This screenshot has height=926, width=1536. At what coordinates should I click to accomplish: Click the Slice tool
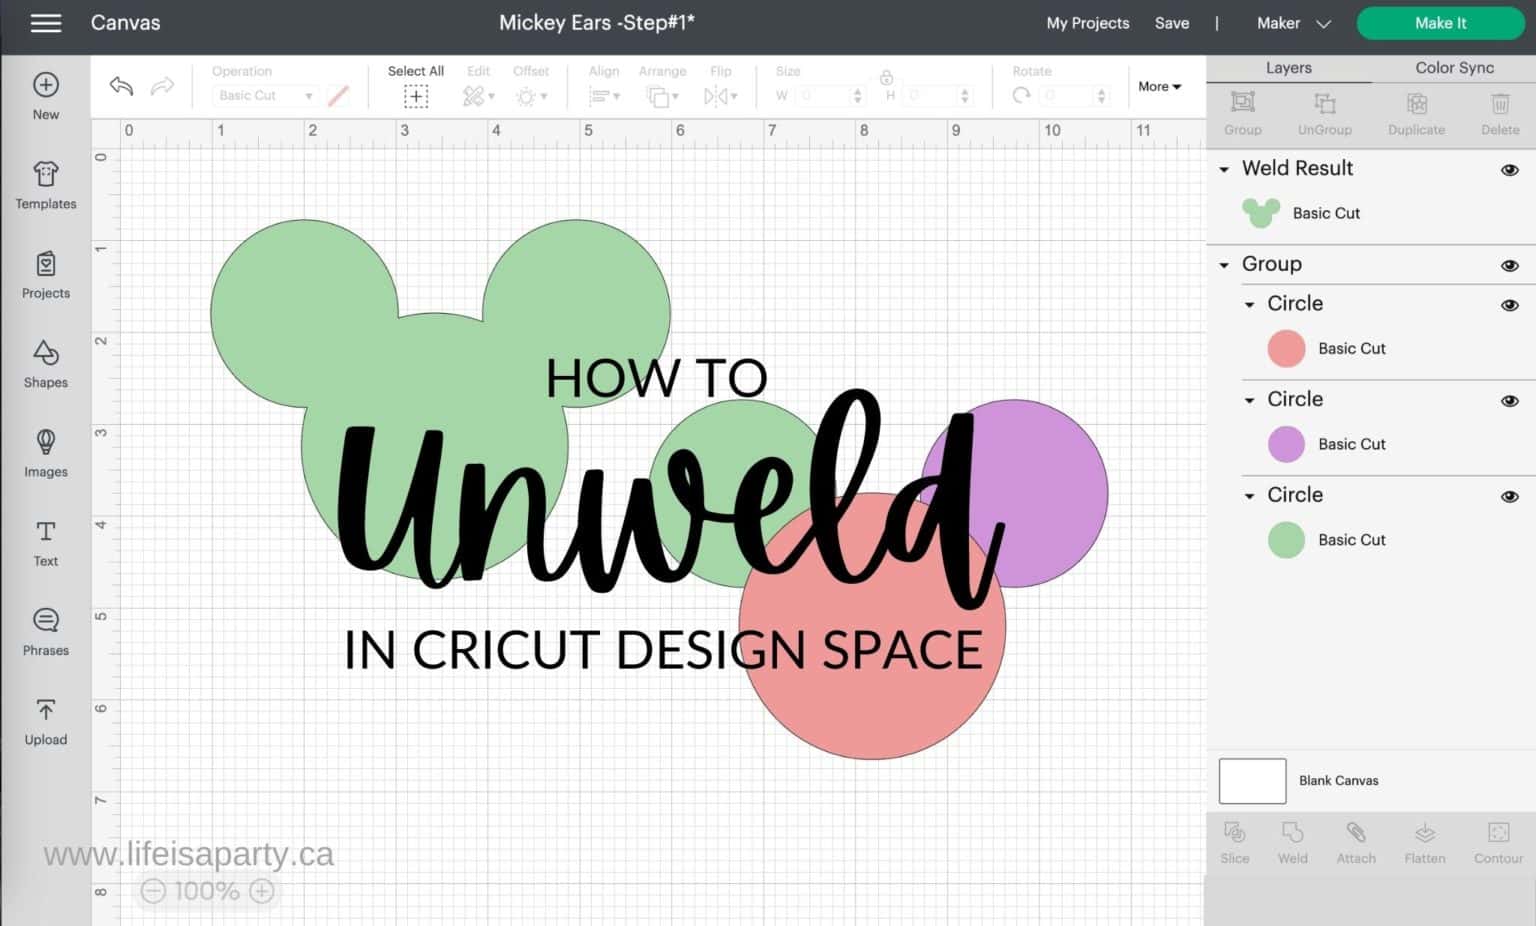[x=1234, y=840]
